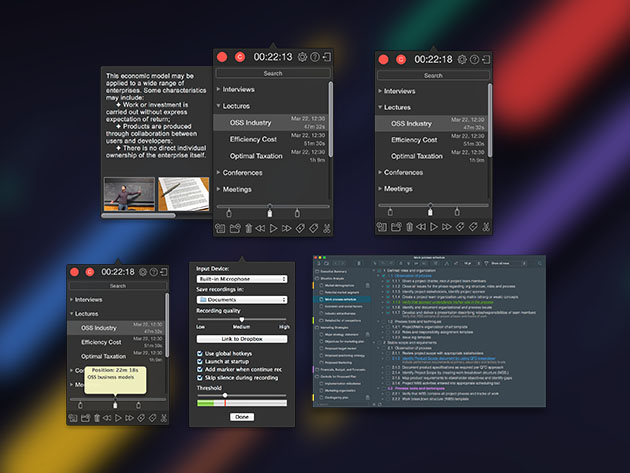The image size is (630, 473).
Task: Click the trash icon in the 00:22:13 window
Action: (248, 229)
